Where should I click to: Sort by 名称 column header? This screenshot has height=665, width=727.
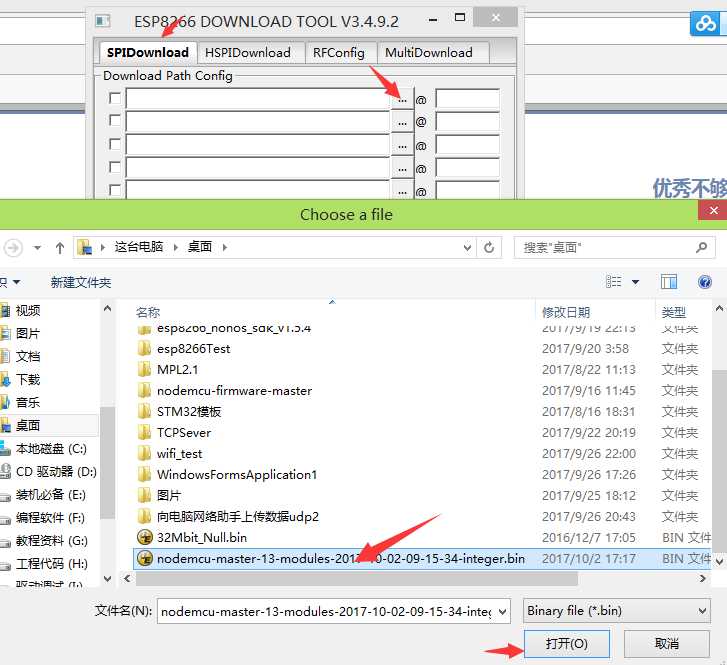point(148,312)
